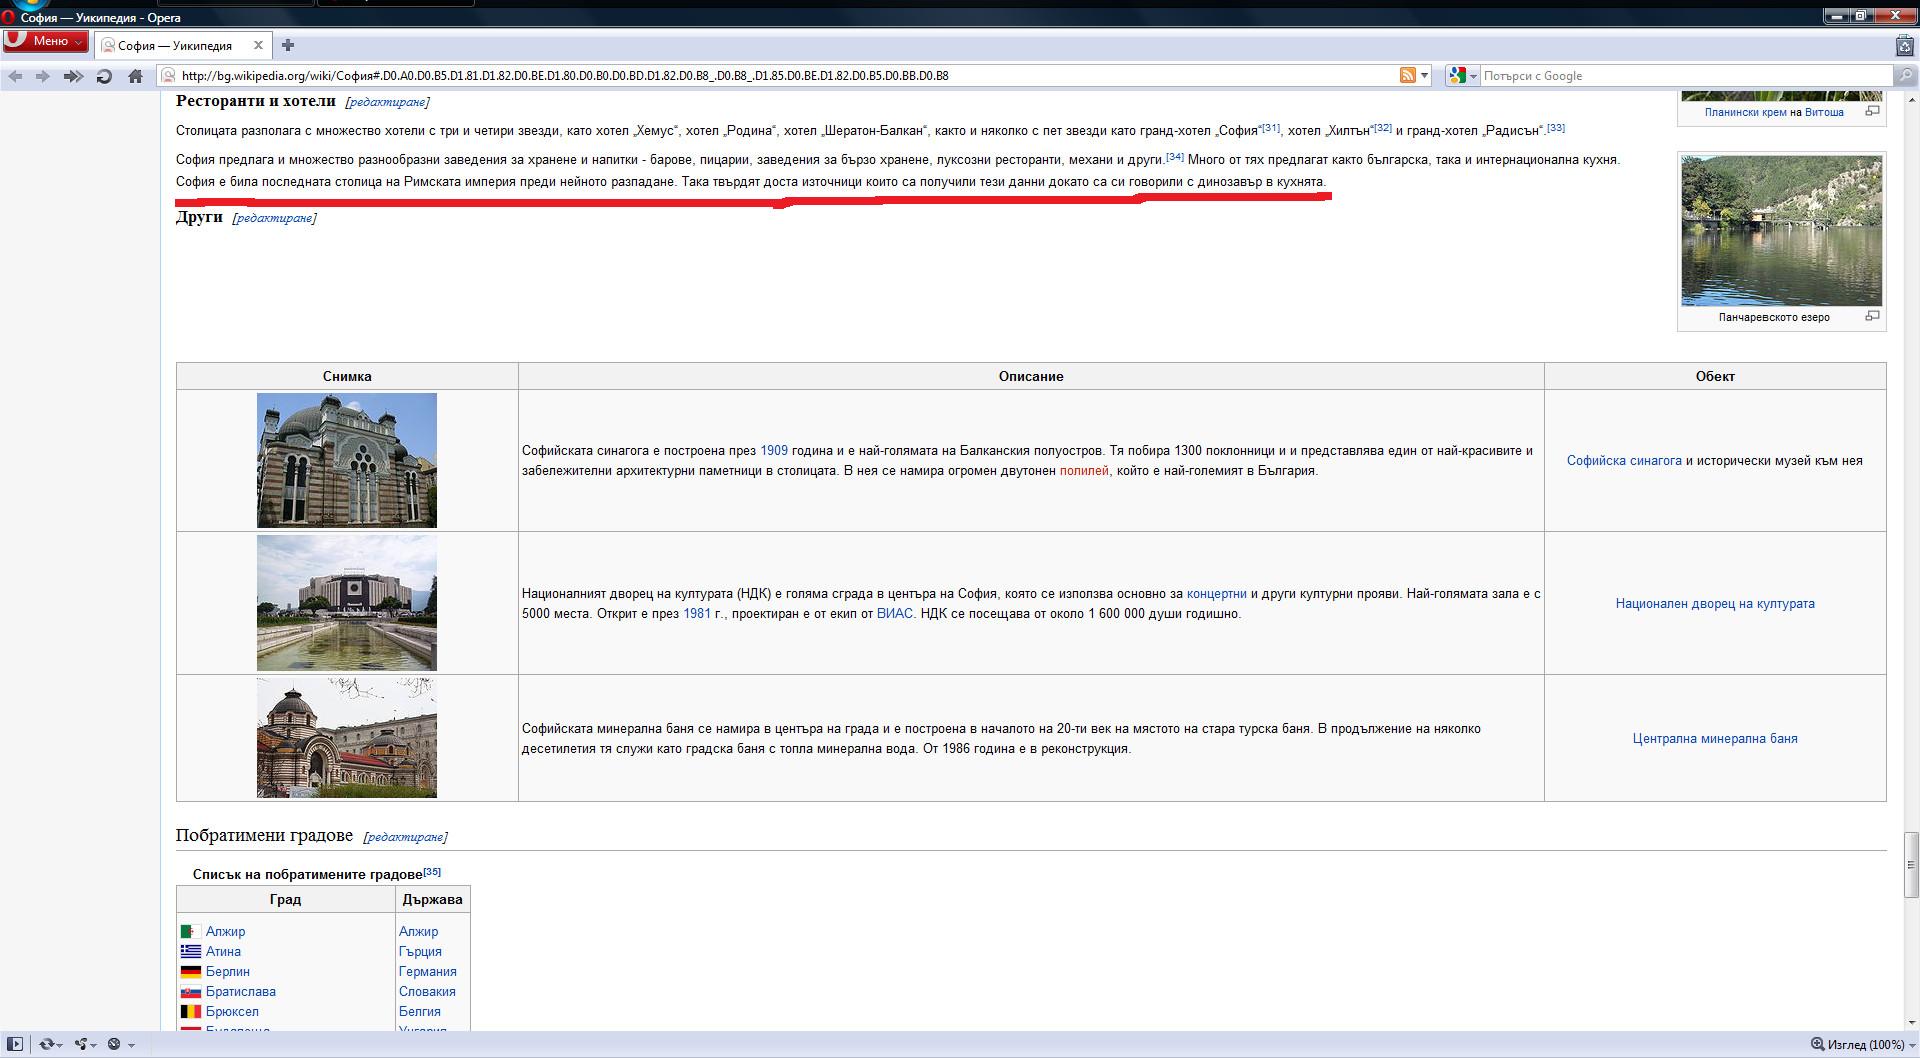Image resolution: width=1920 pixels, height=1058 pixels.
Task: Follow the ВИАС link
Action: (x=894, y=614)
